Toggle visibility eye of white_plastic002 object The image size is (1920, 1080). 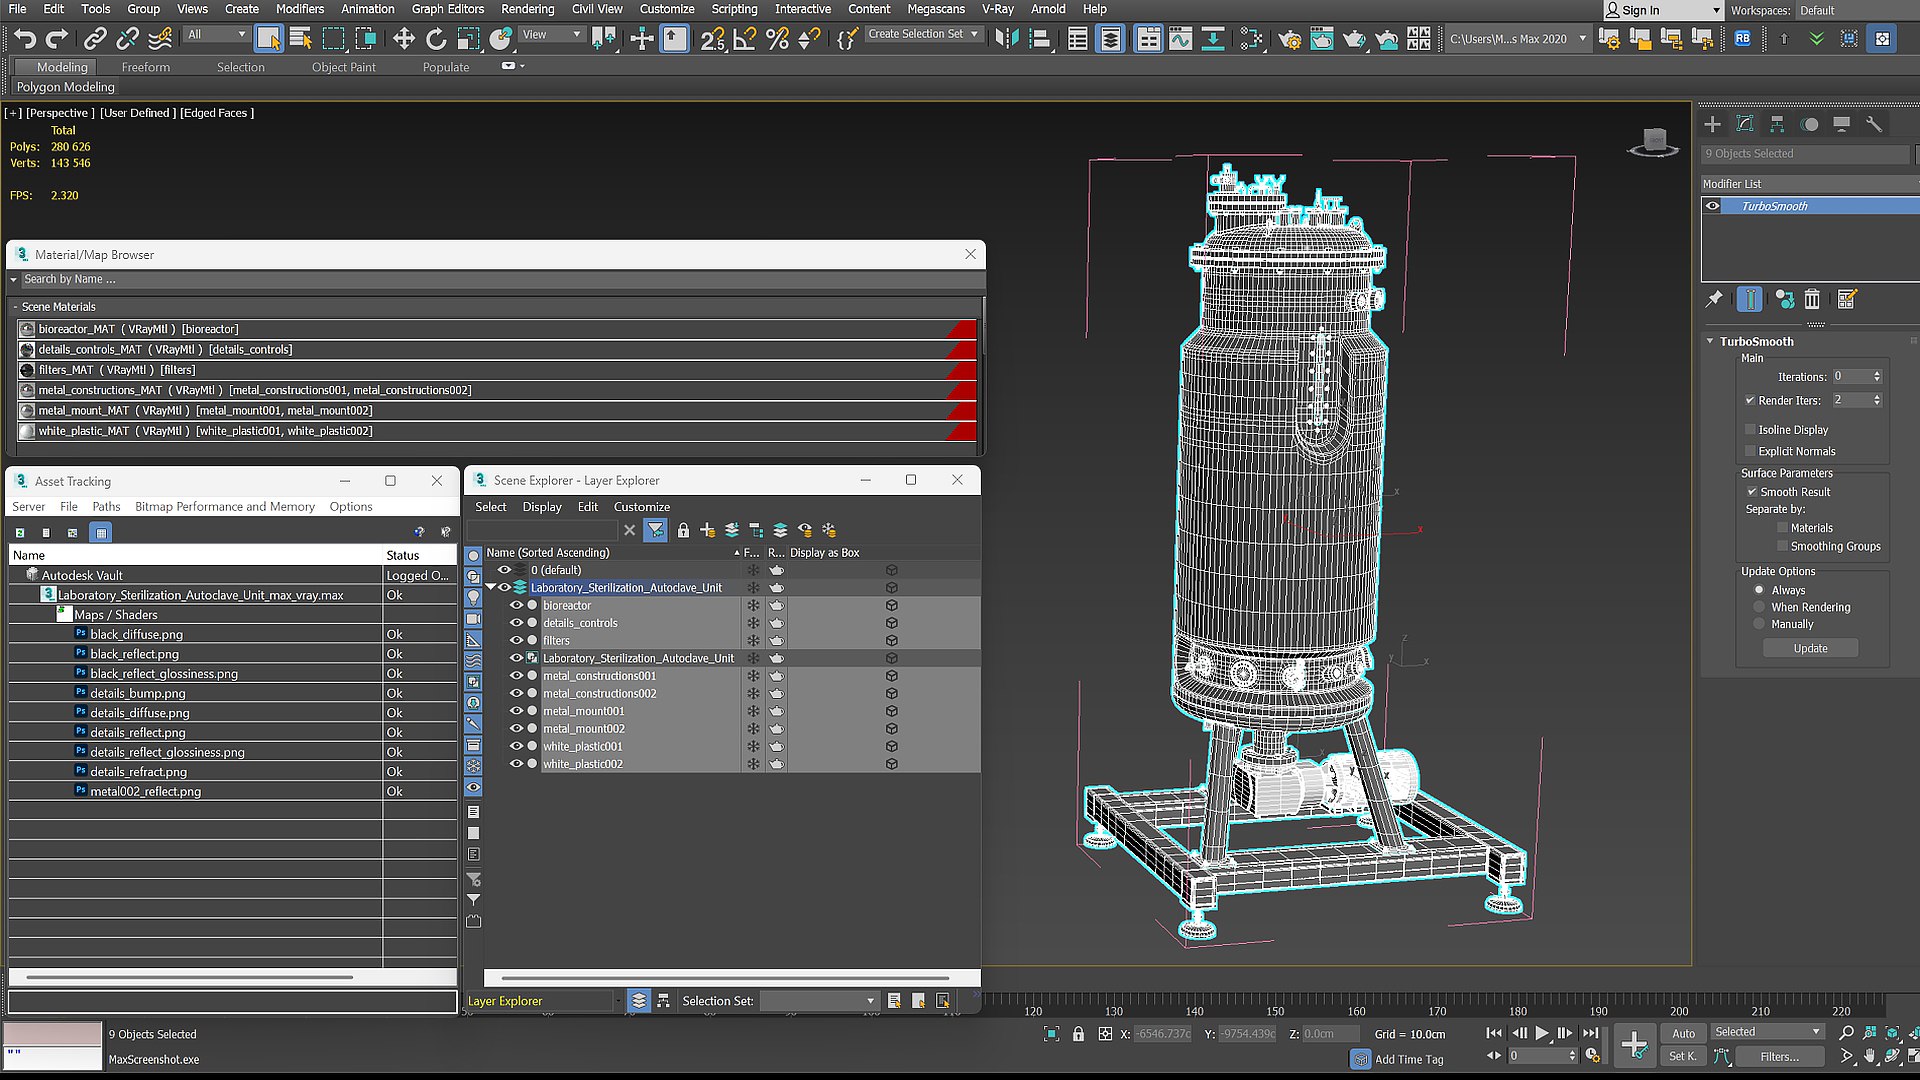coord(516,764)
